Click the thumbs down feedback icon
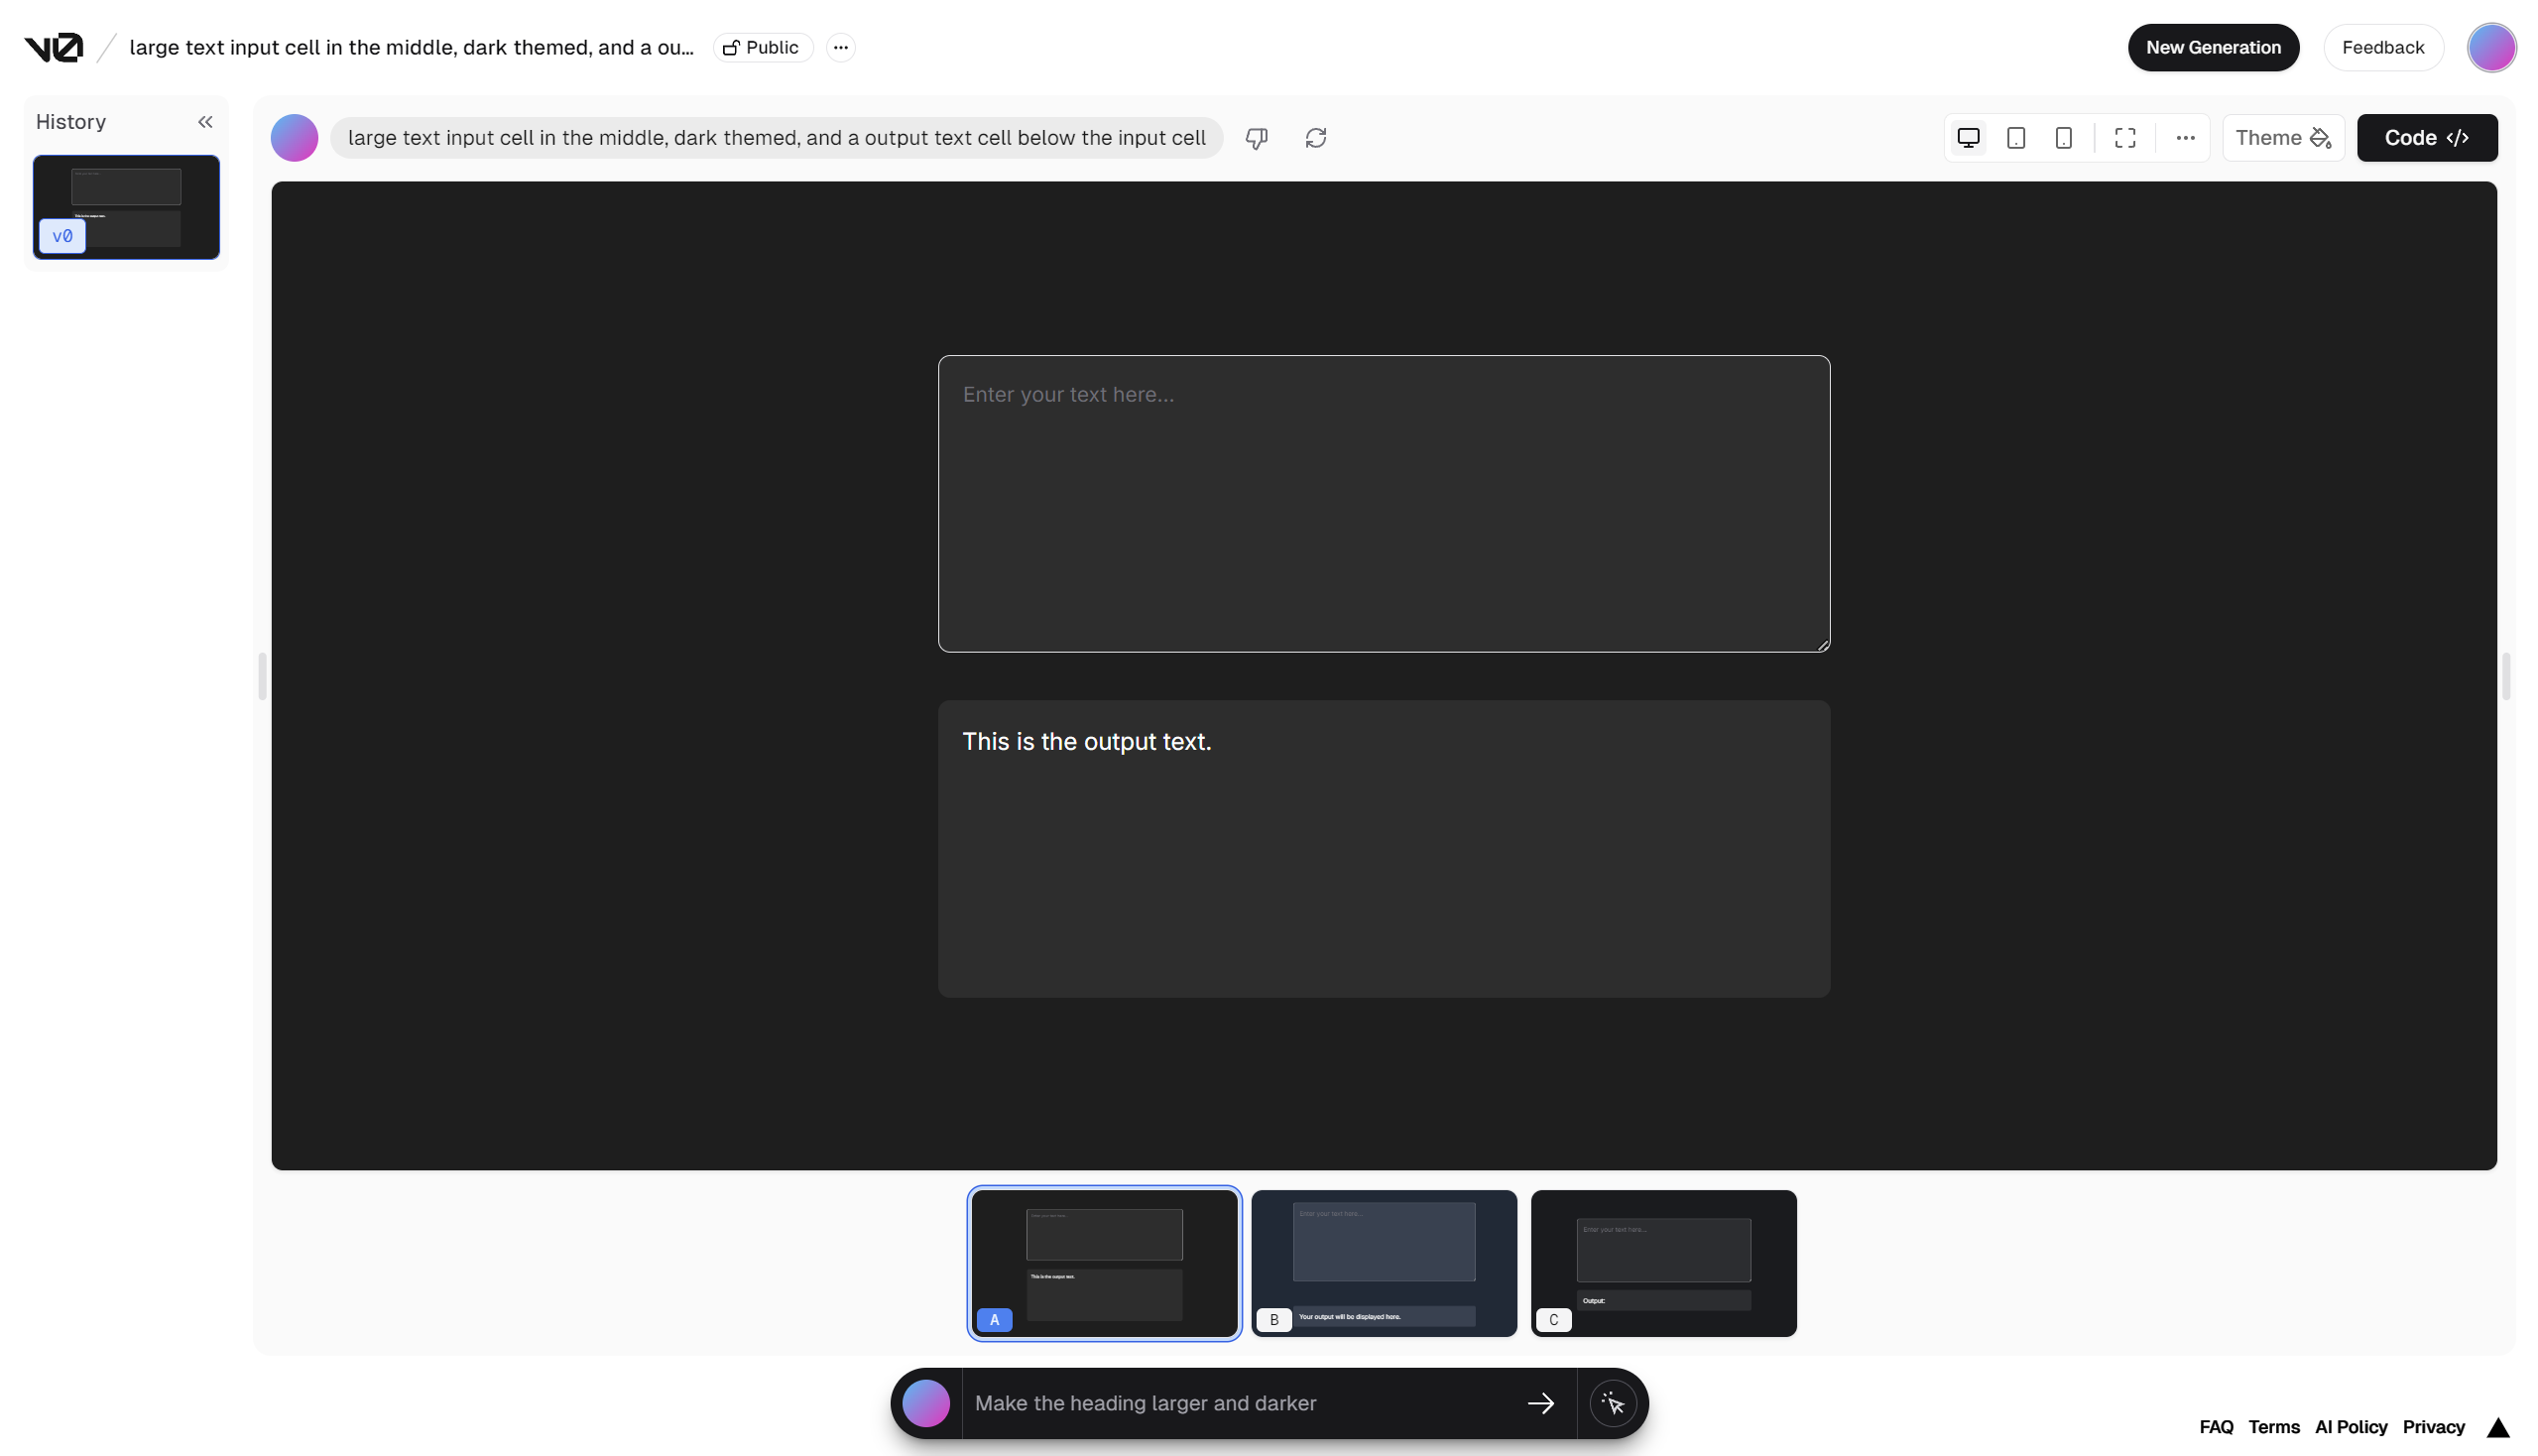The width and height of the screenshot is (2538, 1456). (x=1256, y=138)
